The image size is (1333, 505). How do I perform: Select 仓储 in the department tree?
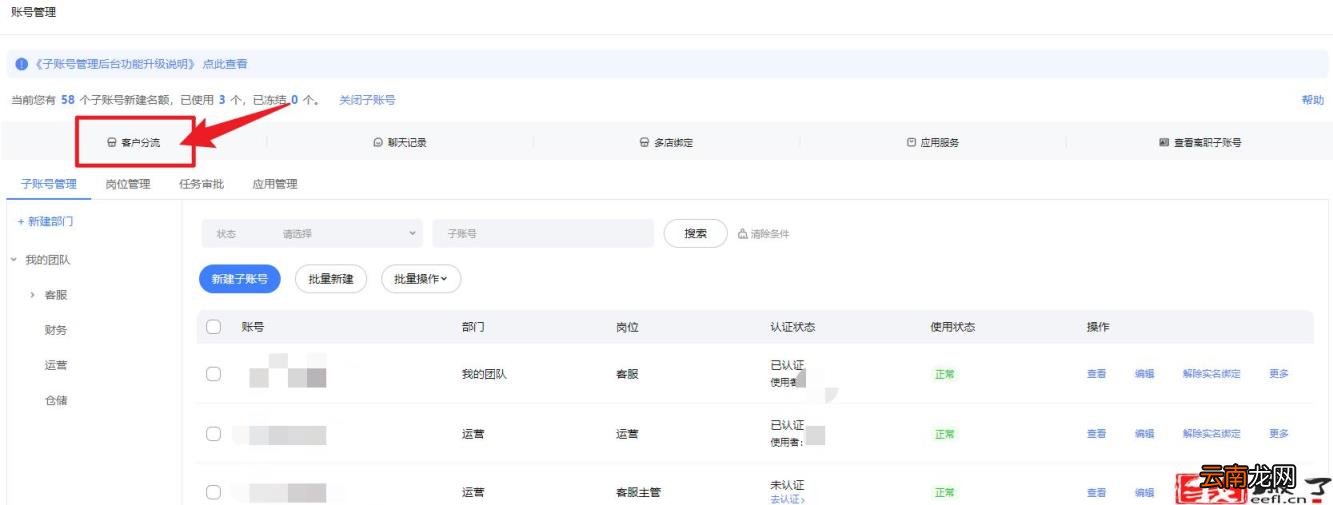click(x=56, y=400)
